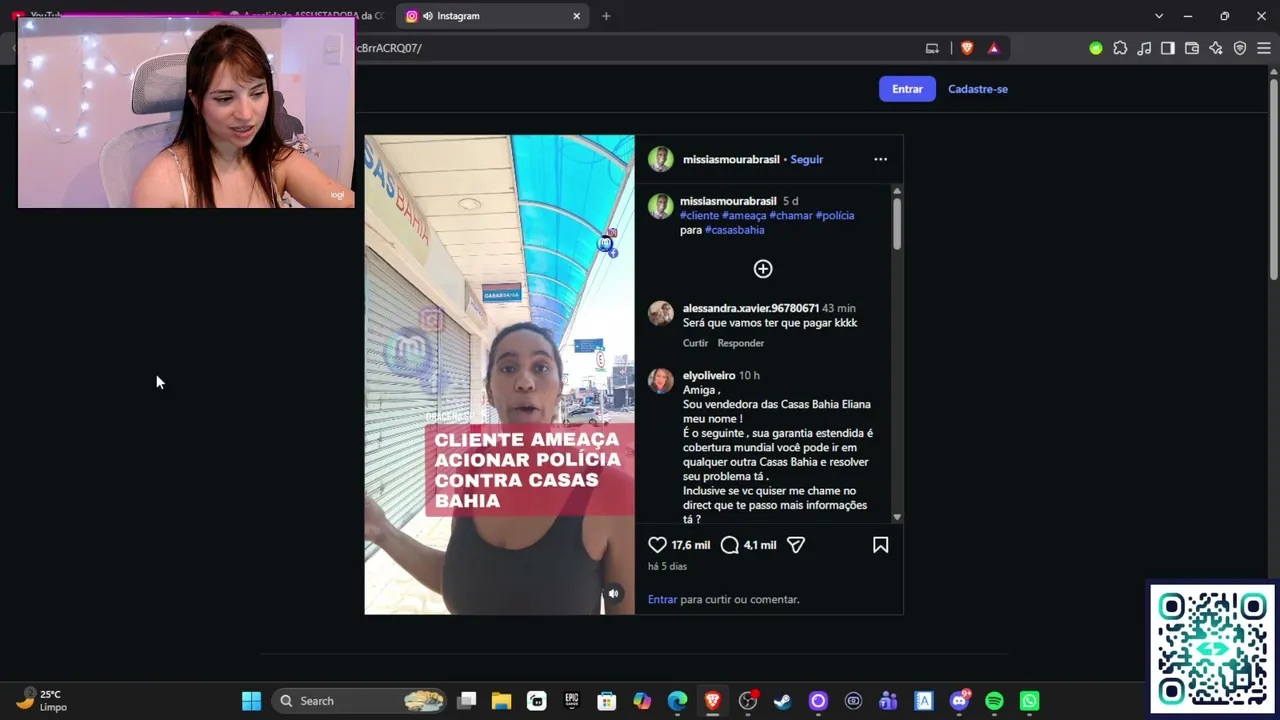The height and width of the screenshot is (720, 1280).
Task: Click the taskbar Search box
Action: pyautogui.click(x=360, y=701)
